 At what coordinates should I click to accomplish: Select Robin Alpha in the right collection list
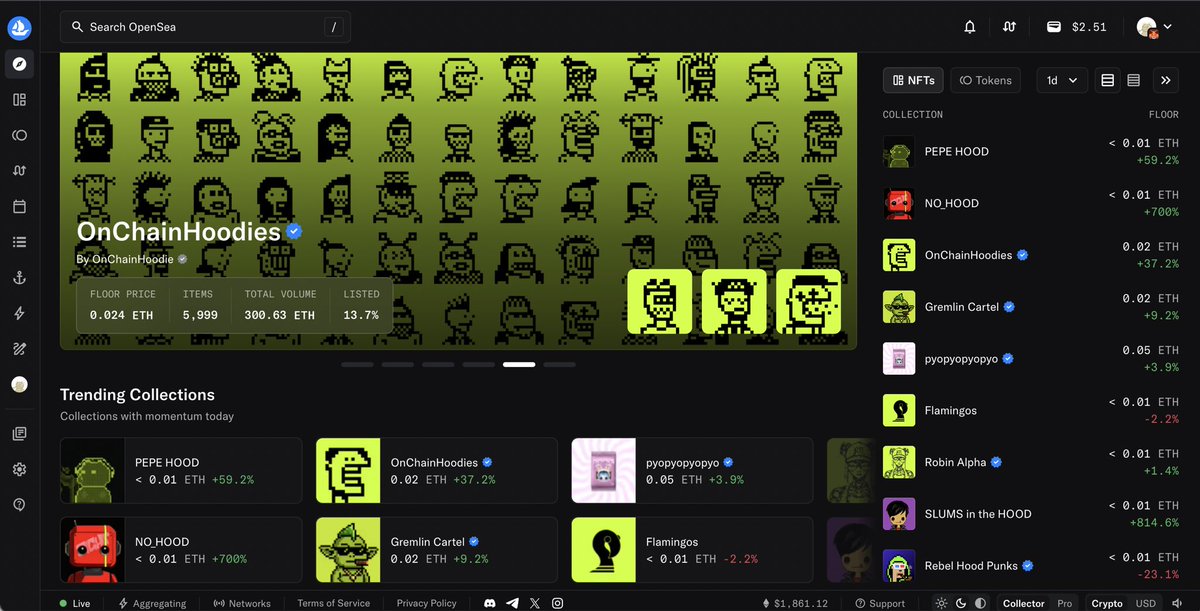pyautogui.click(x=1031, y=462)
